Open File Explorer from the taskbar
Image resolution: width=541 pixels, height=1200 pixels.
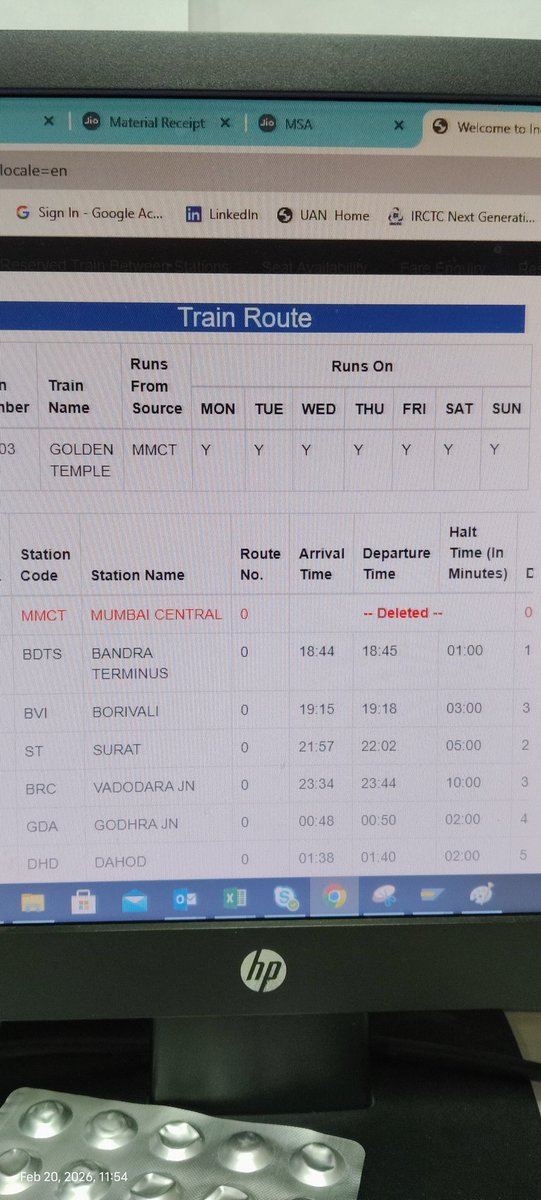tap(33, 903)
